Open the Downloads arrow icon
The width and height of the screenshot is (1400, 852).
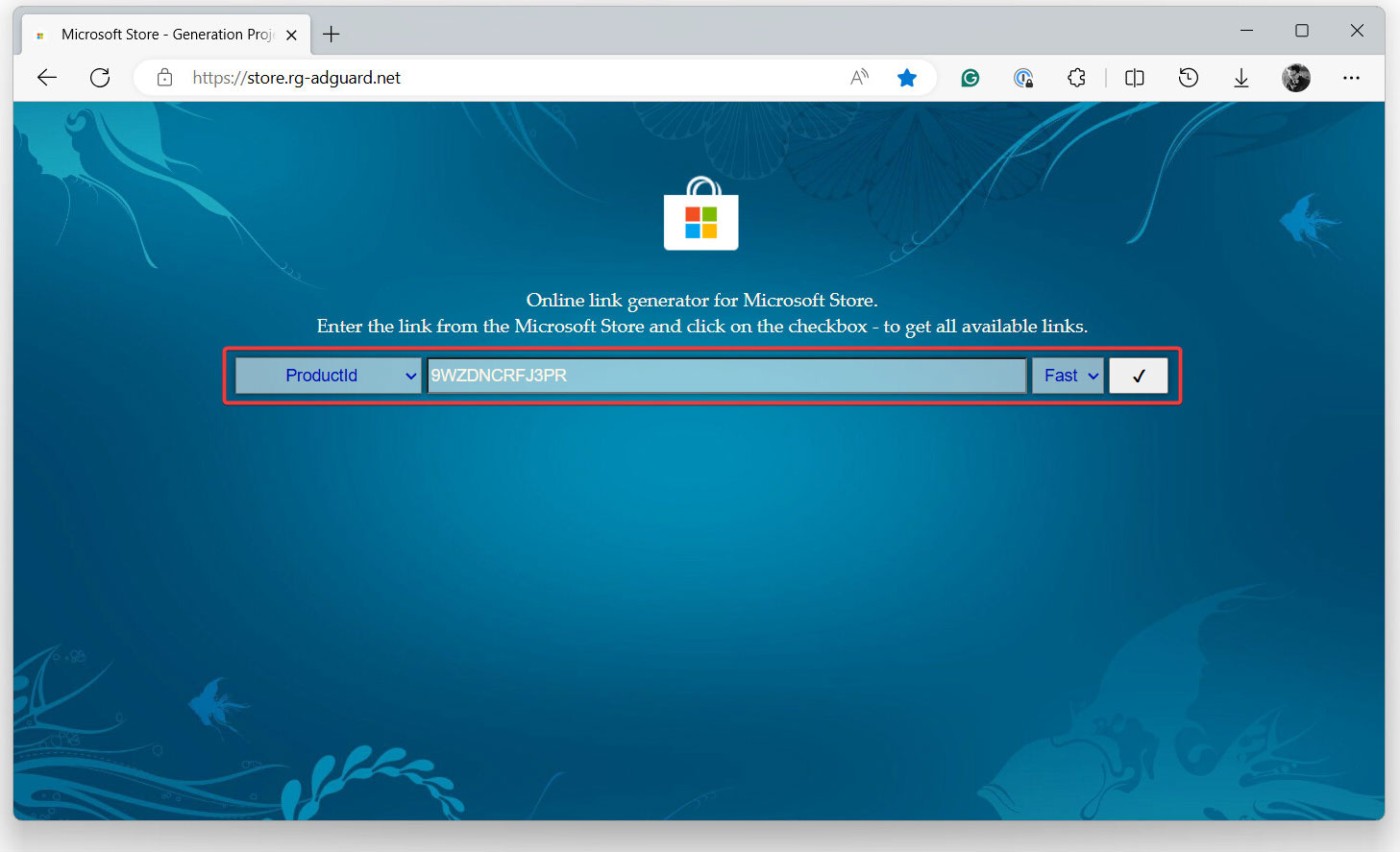coord(1241,78)
